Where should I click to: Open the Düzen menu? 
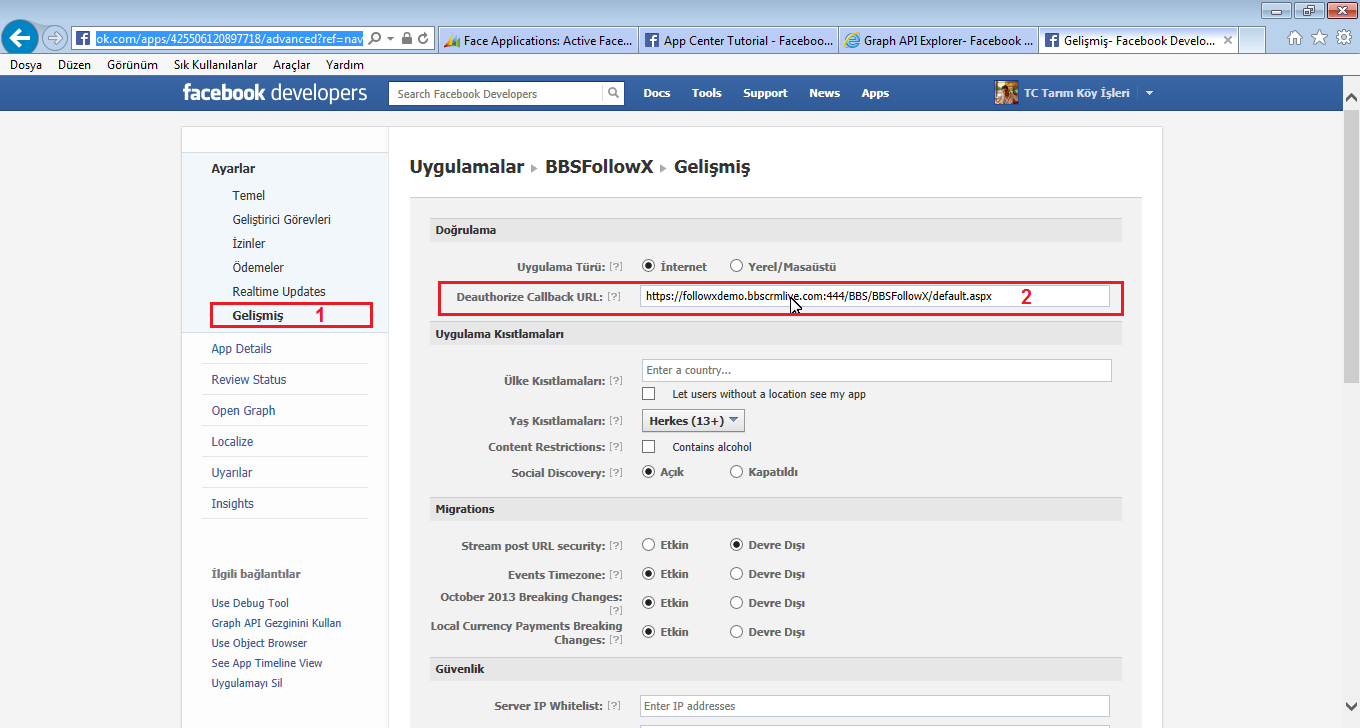[x=74, y=65]
